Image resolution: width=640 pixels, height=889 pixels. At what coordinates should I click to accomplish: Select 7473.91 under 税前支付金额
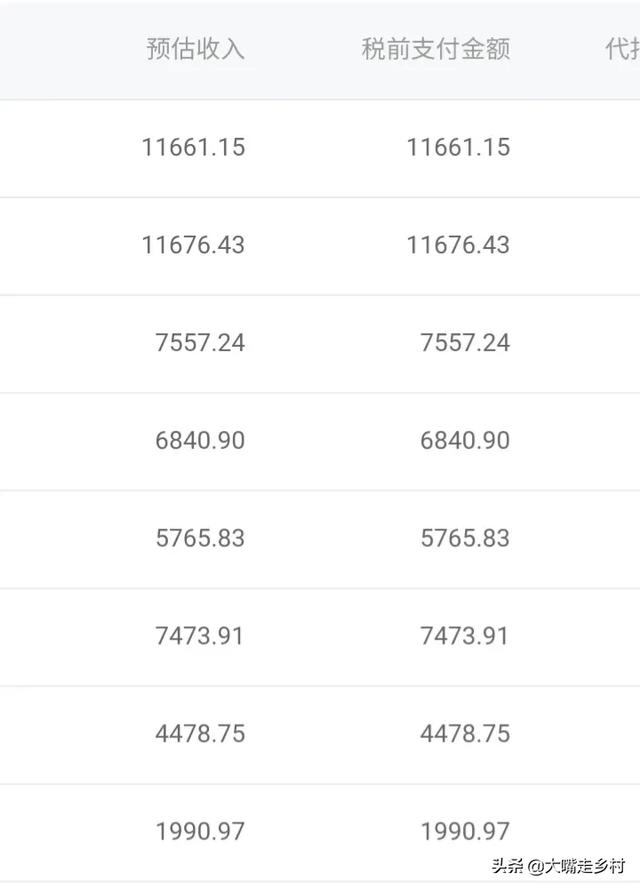pos(464,636)
